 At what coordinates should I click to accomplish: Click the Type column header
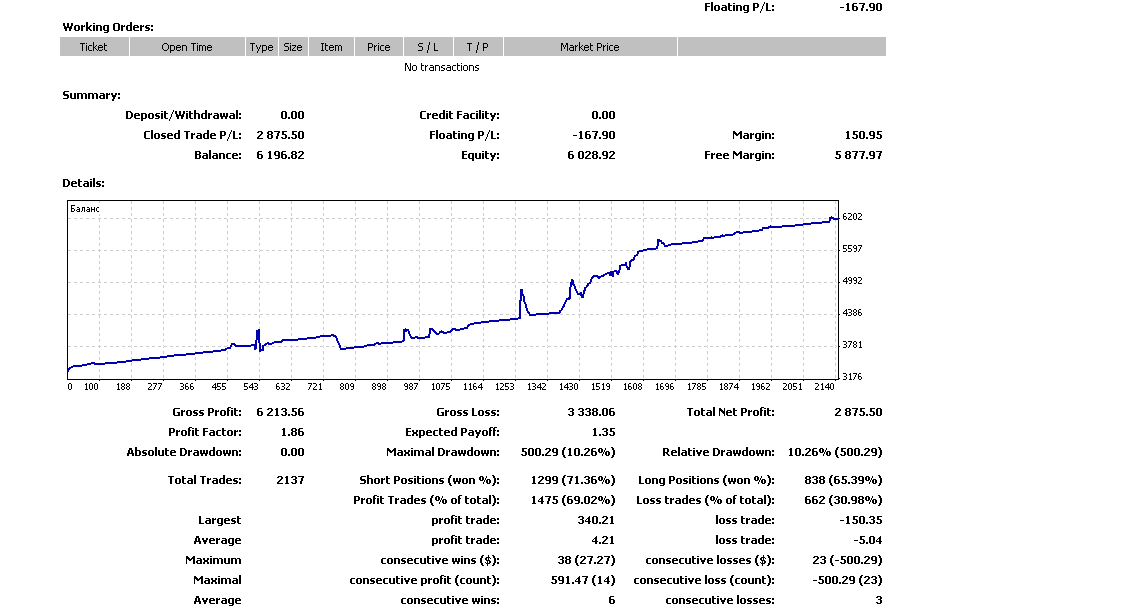[262, 47]
